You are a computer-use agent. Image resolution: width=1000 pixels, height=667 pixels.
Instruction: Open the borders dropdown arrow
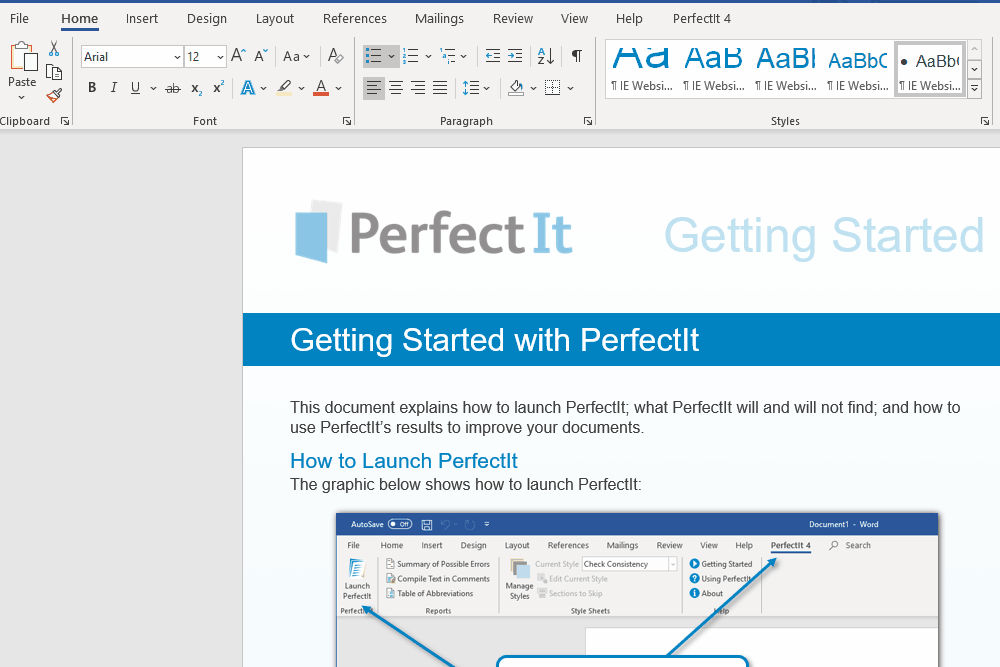[x=570, y=89]
